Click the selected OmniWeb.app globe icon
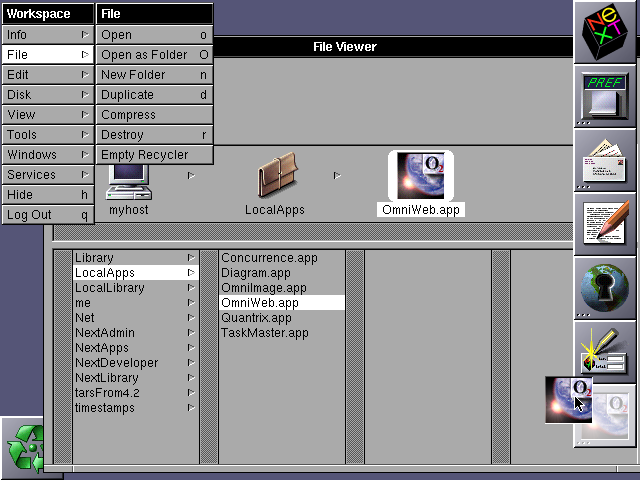Image resolution: width=640 pixels, height=480 pixels. [420, 176]
